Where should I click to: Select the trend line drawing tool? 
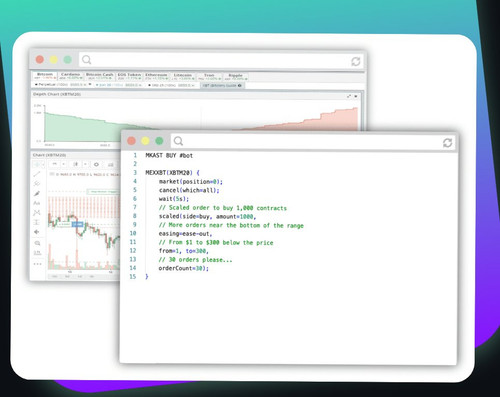tap(37, 174)
